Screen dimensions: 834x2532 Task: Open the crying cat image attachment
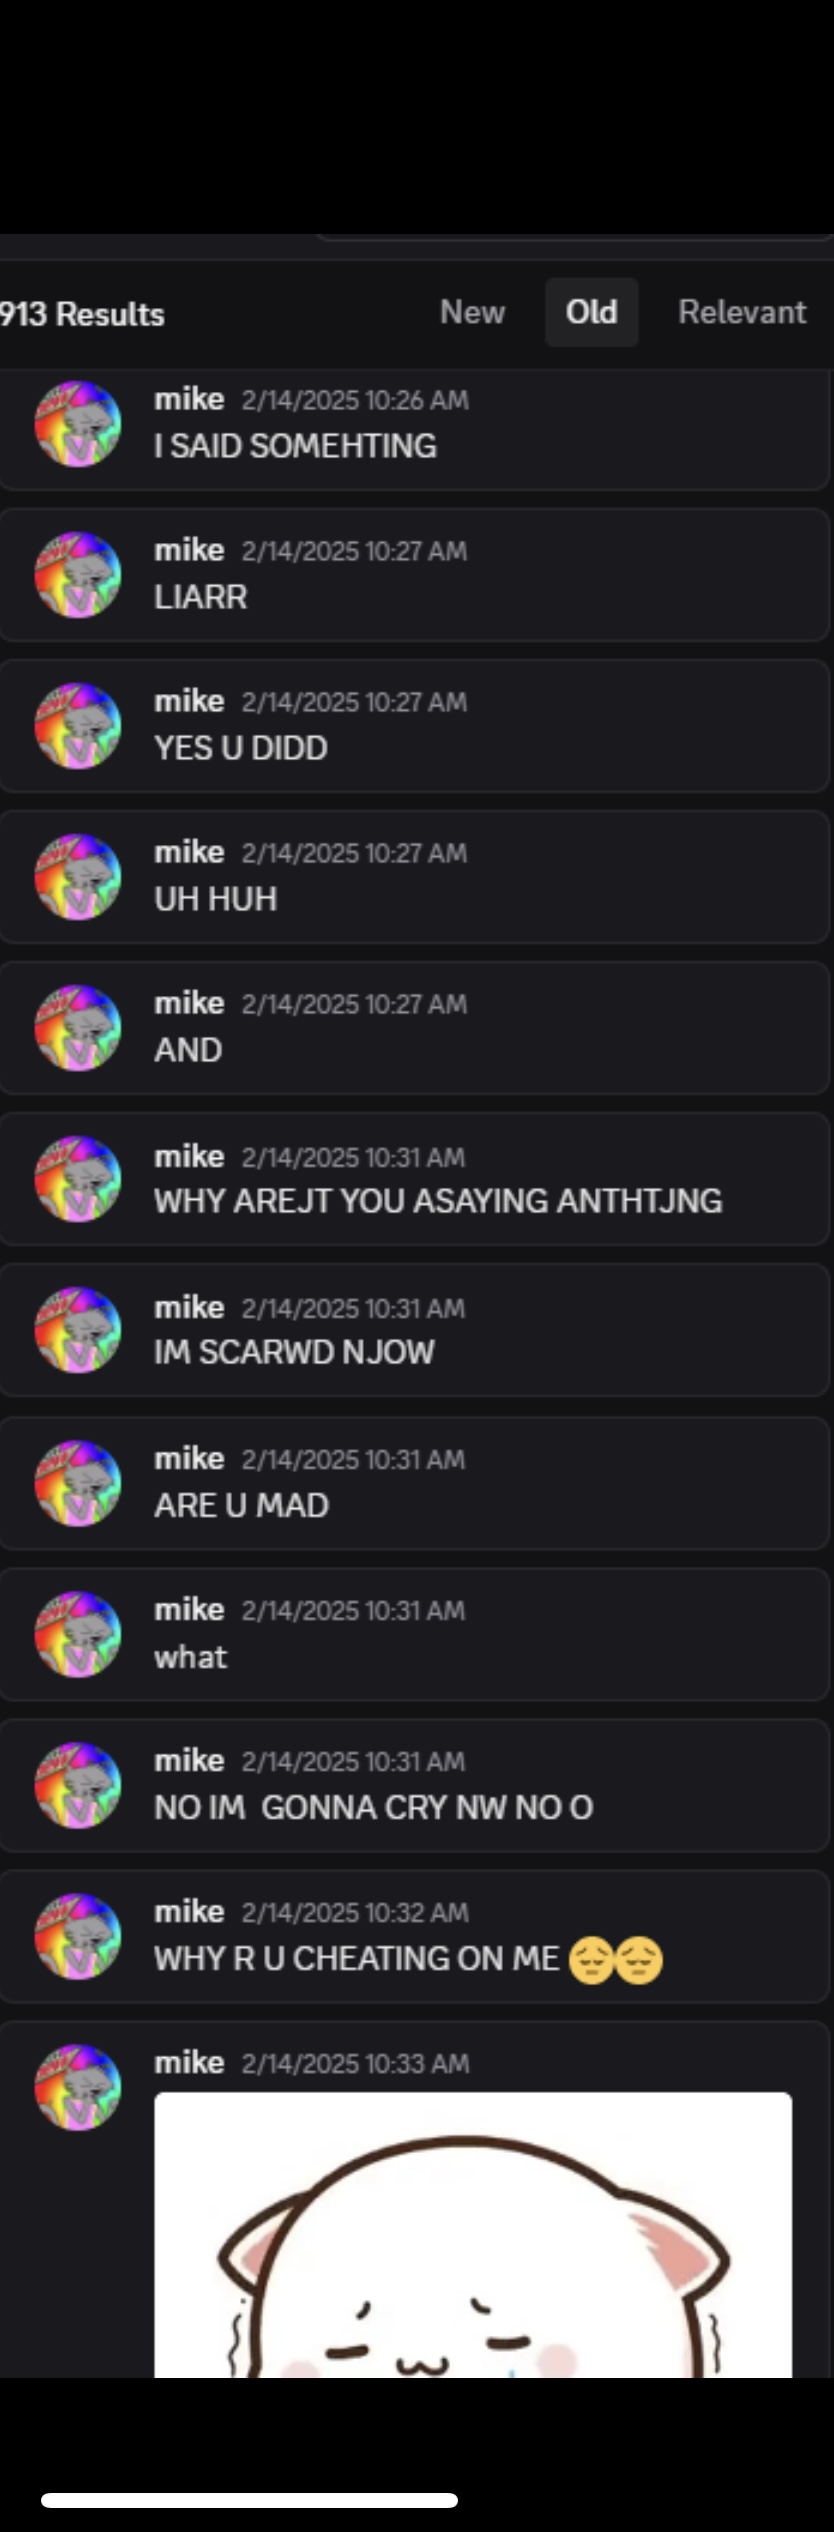pyautogui.click(x=473, y=2236)
